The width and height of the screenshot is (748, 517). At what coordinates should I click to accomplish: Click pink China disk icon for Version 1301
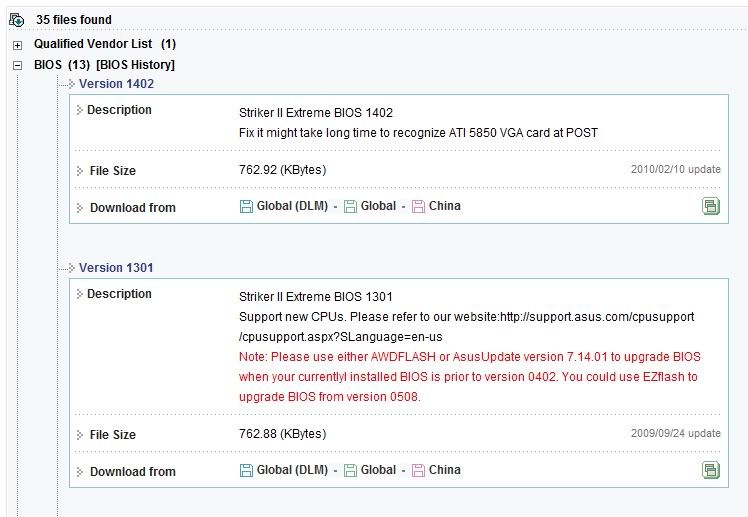[418, 470]
